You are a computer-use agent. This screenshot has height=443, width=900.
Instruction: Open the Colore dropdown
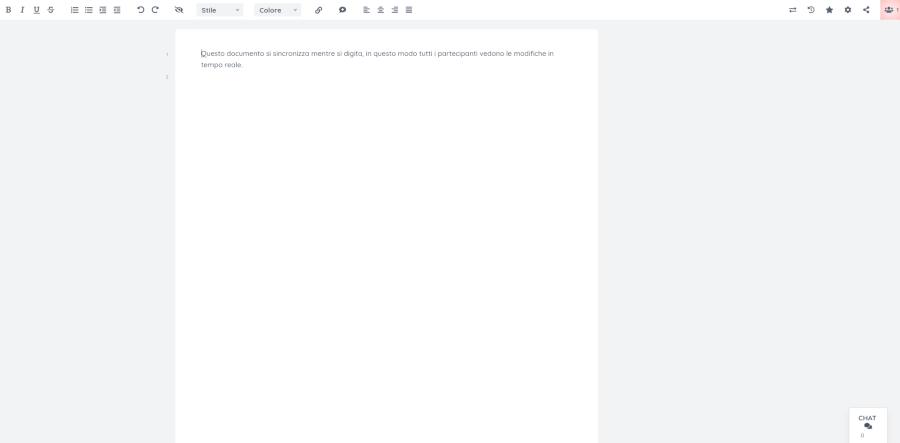pos(278,10)
